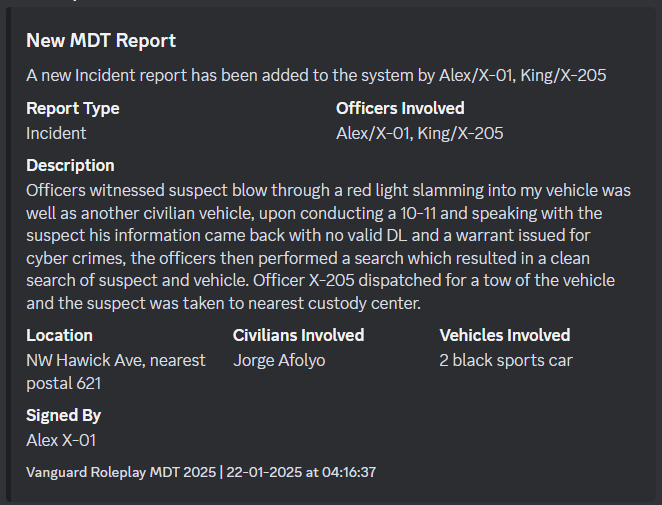Click the Vanguard Roleplay MDT 2025 footer
This screenshot has width=662, height=505.
(121, 472)
